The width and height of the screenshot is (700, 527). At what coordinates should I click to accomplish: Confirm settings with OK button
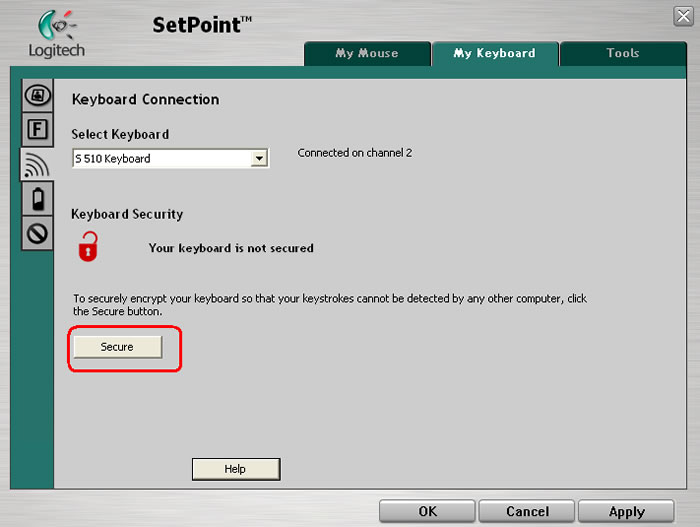click(427, 511)
